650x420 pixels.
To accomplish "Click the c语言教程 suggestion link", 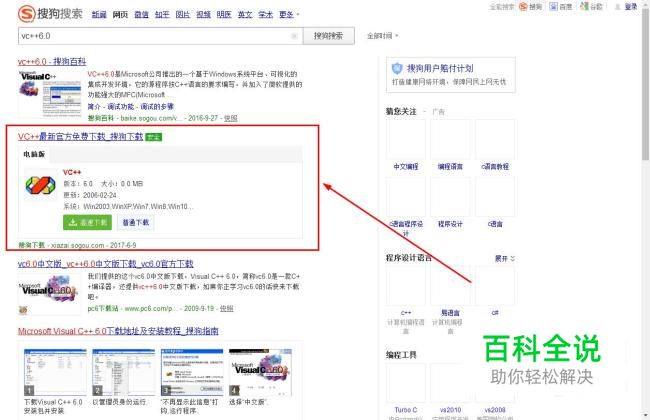I will 495,166.
